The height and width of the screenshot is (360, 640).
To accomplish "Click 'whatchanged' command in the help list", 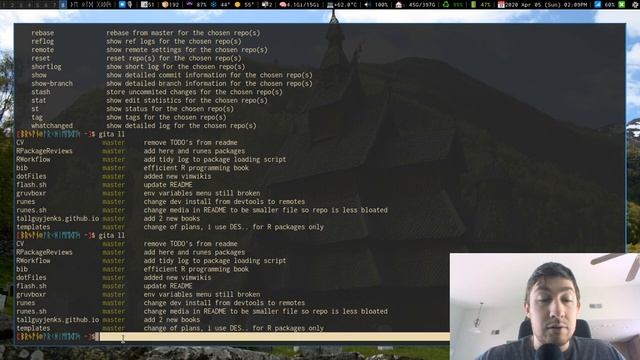I will [x=52, y=126].
